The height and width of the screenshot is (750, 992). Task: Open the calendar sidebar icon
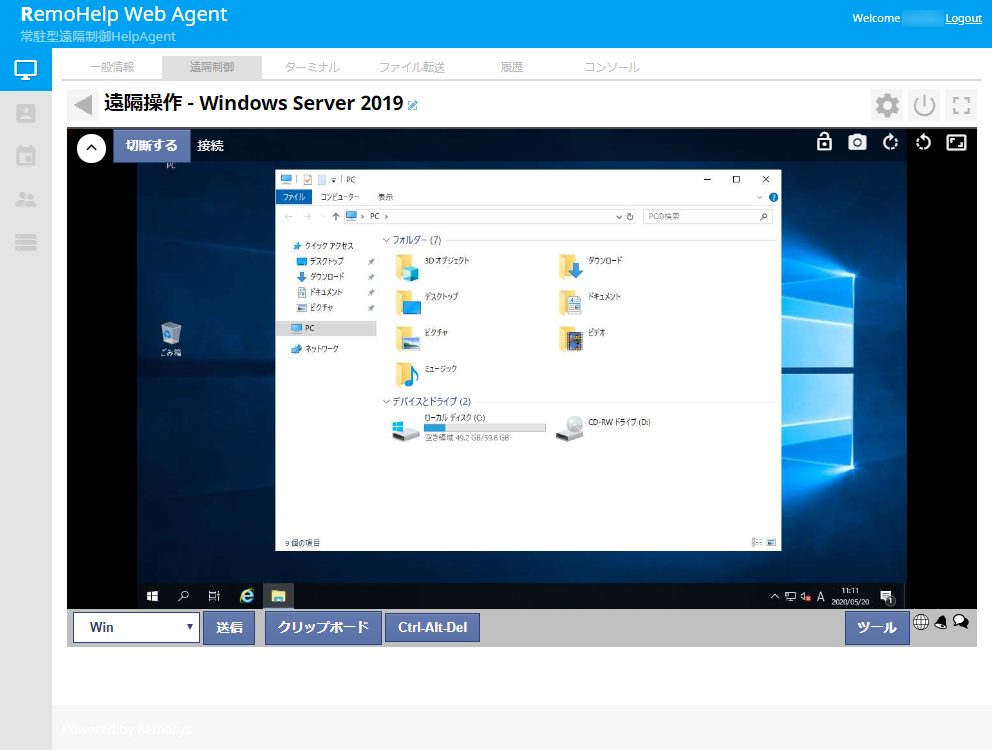[25, 156]
